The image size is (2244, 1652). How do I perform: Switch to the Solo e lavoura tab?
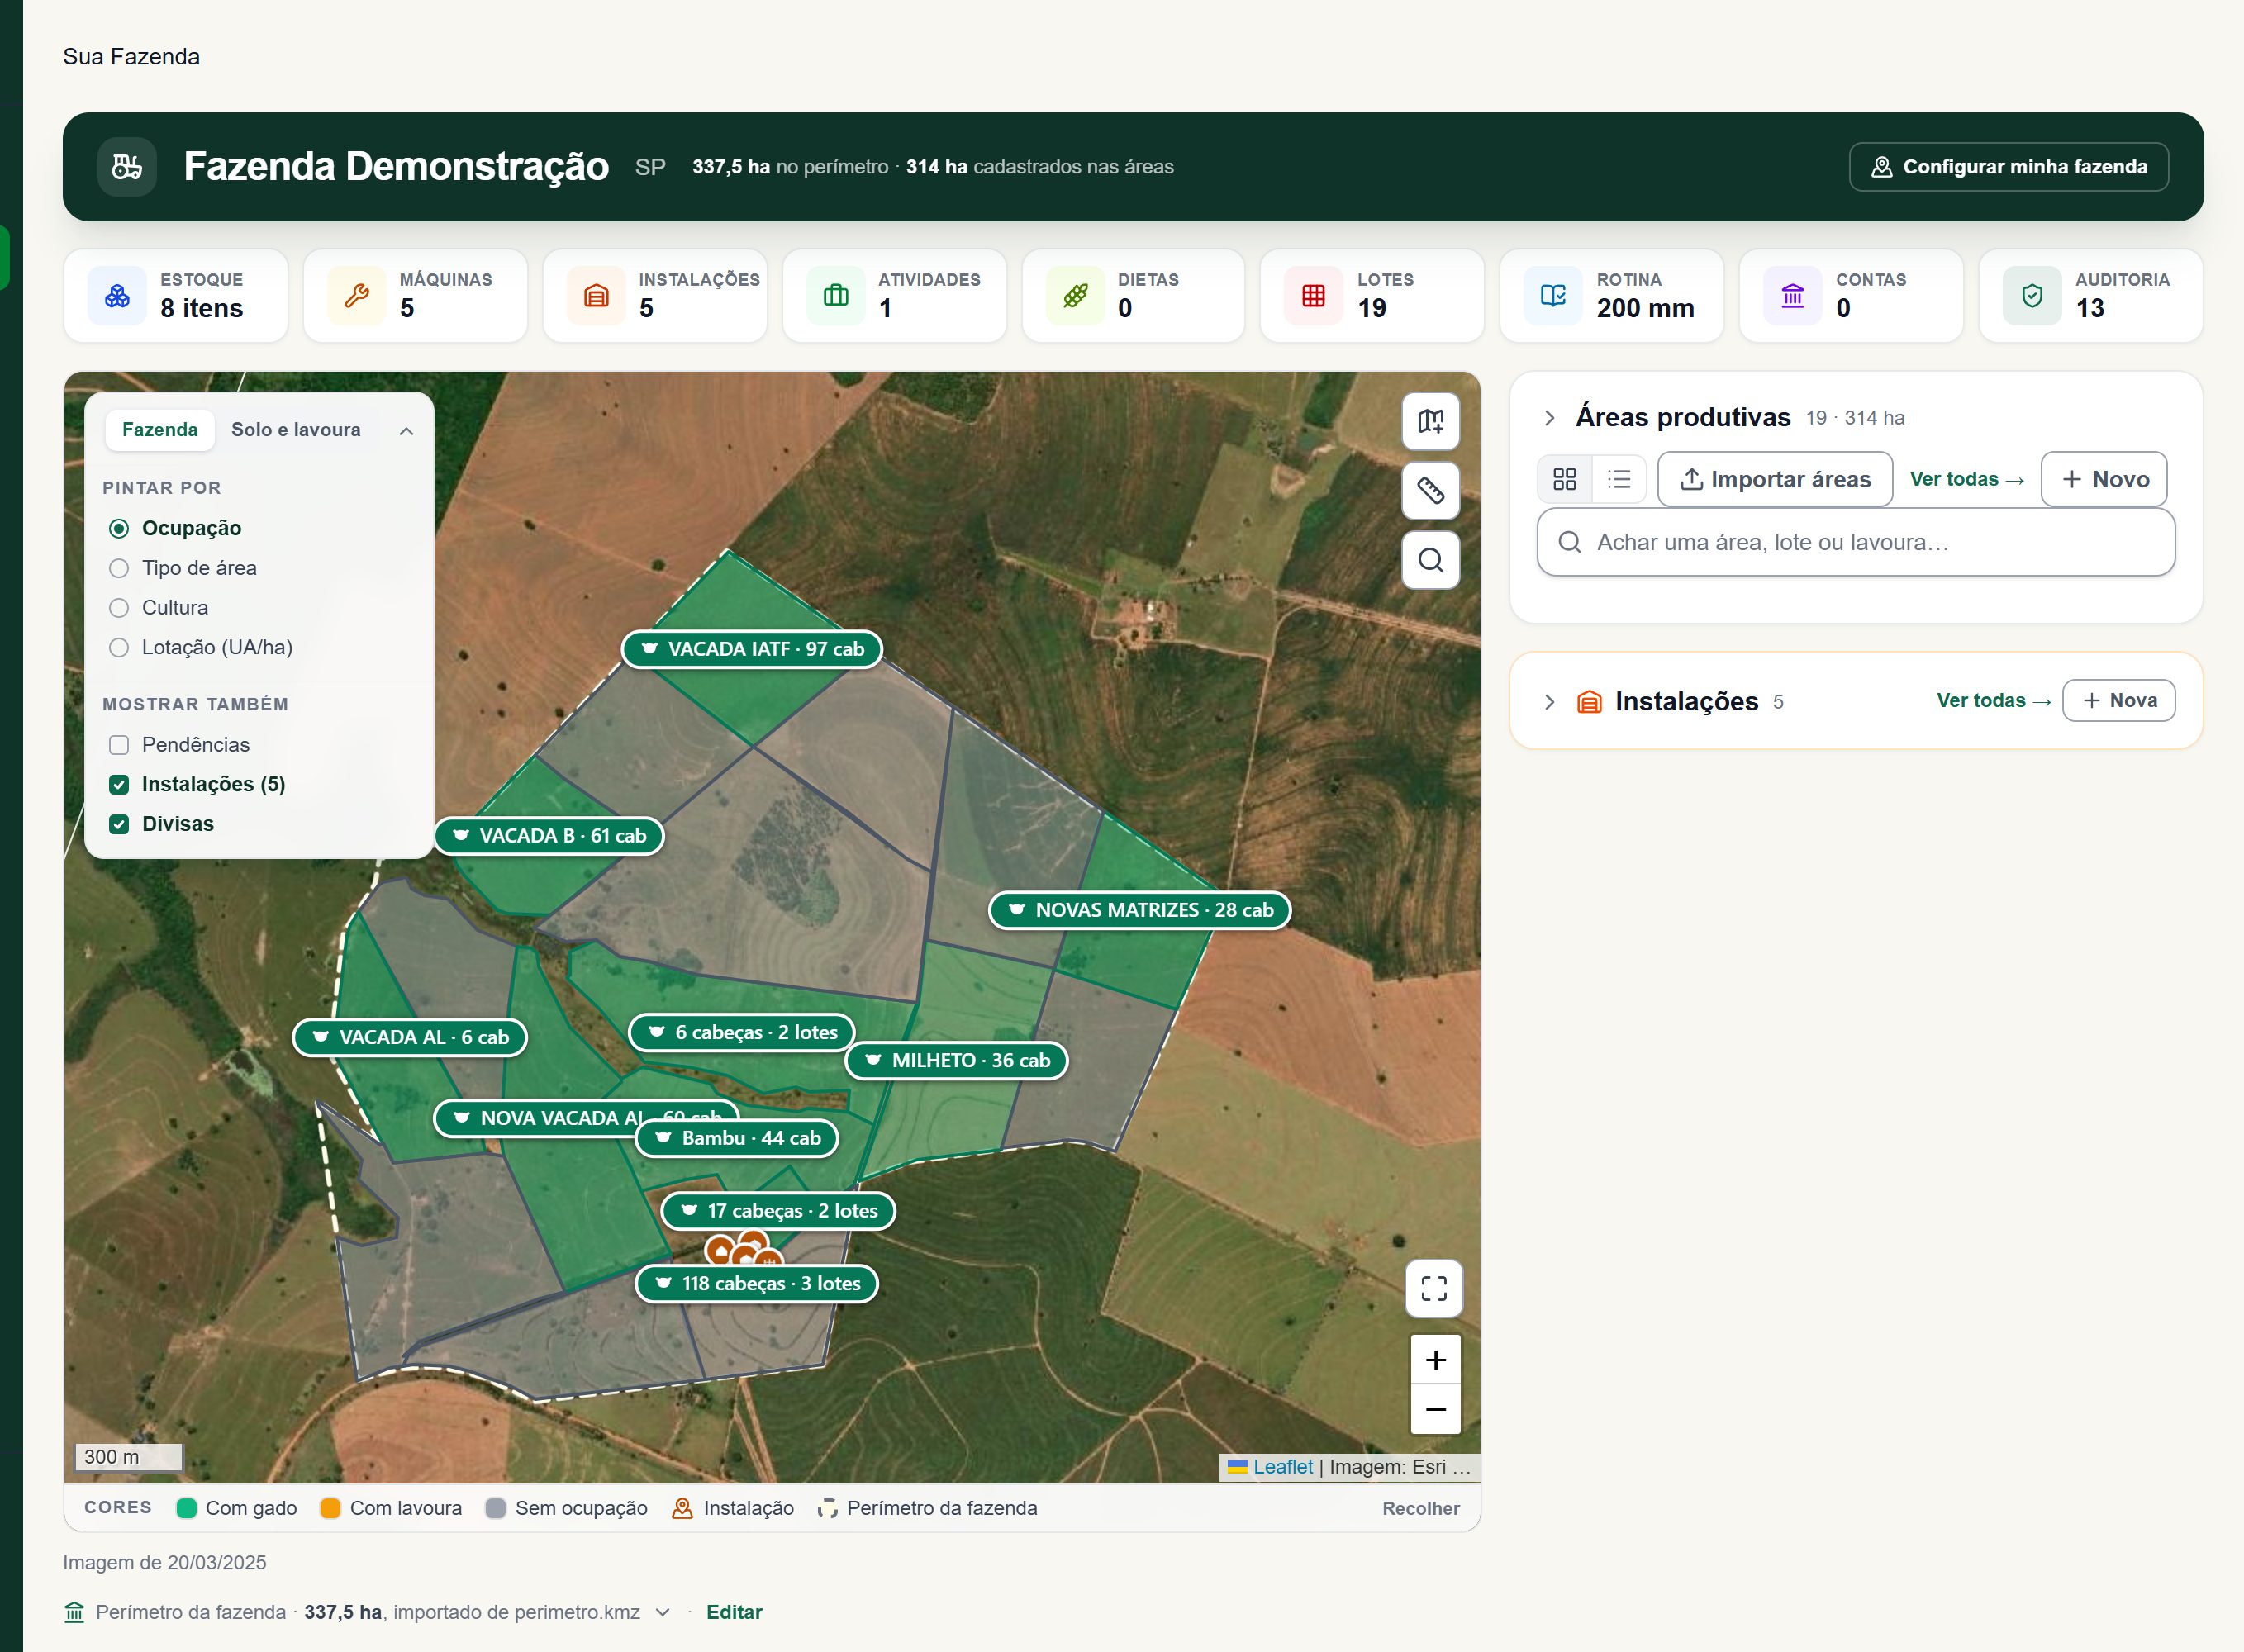296,430
